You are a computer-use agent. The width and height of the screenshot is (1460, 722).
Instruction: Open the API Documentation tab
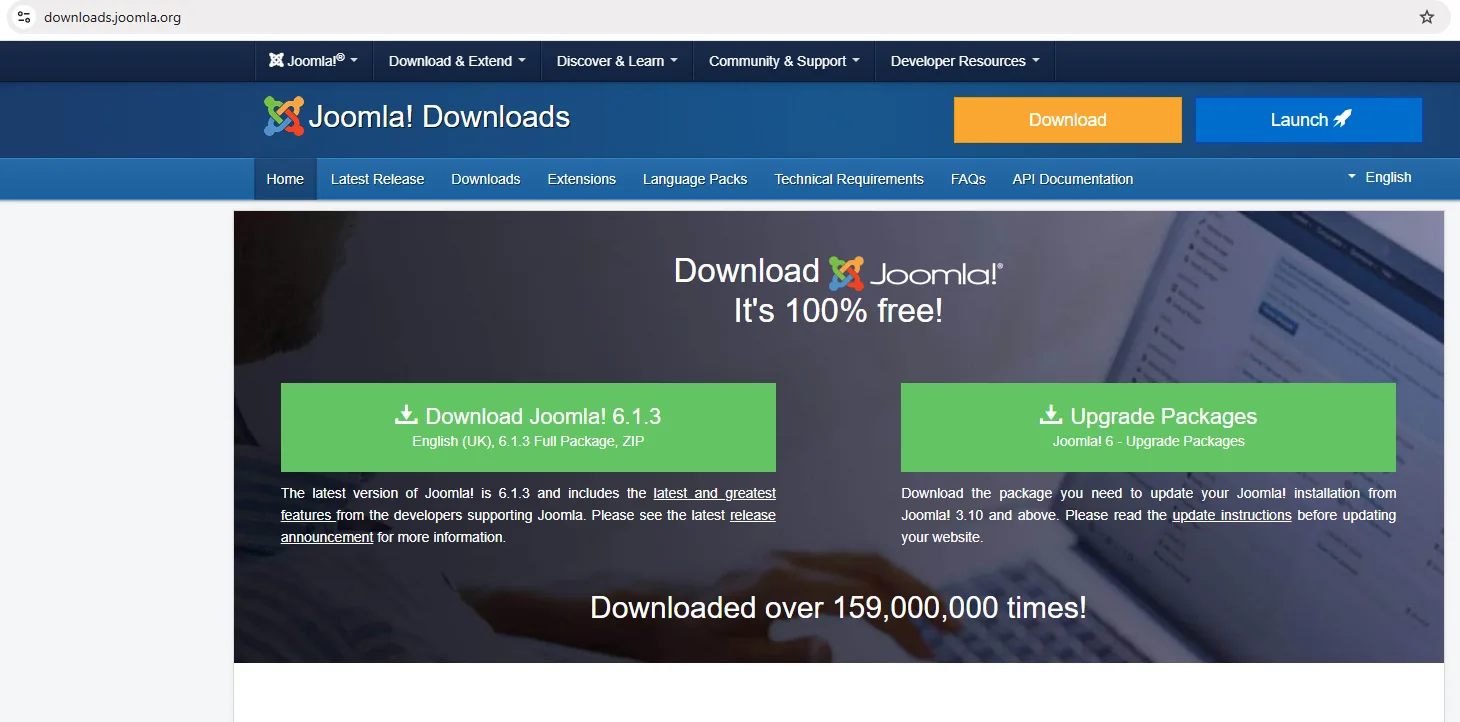[1073, 179]
